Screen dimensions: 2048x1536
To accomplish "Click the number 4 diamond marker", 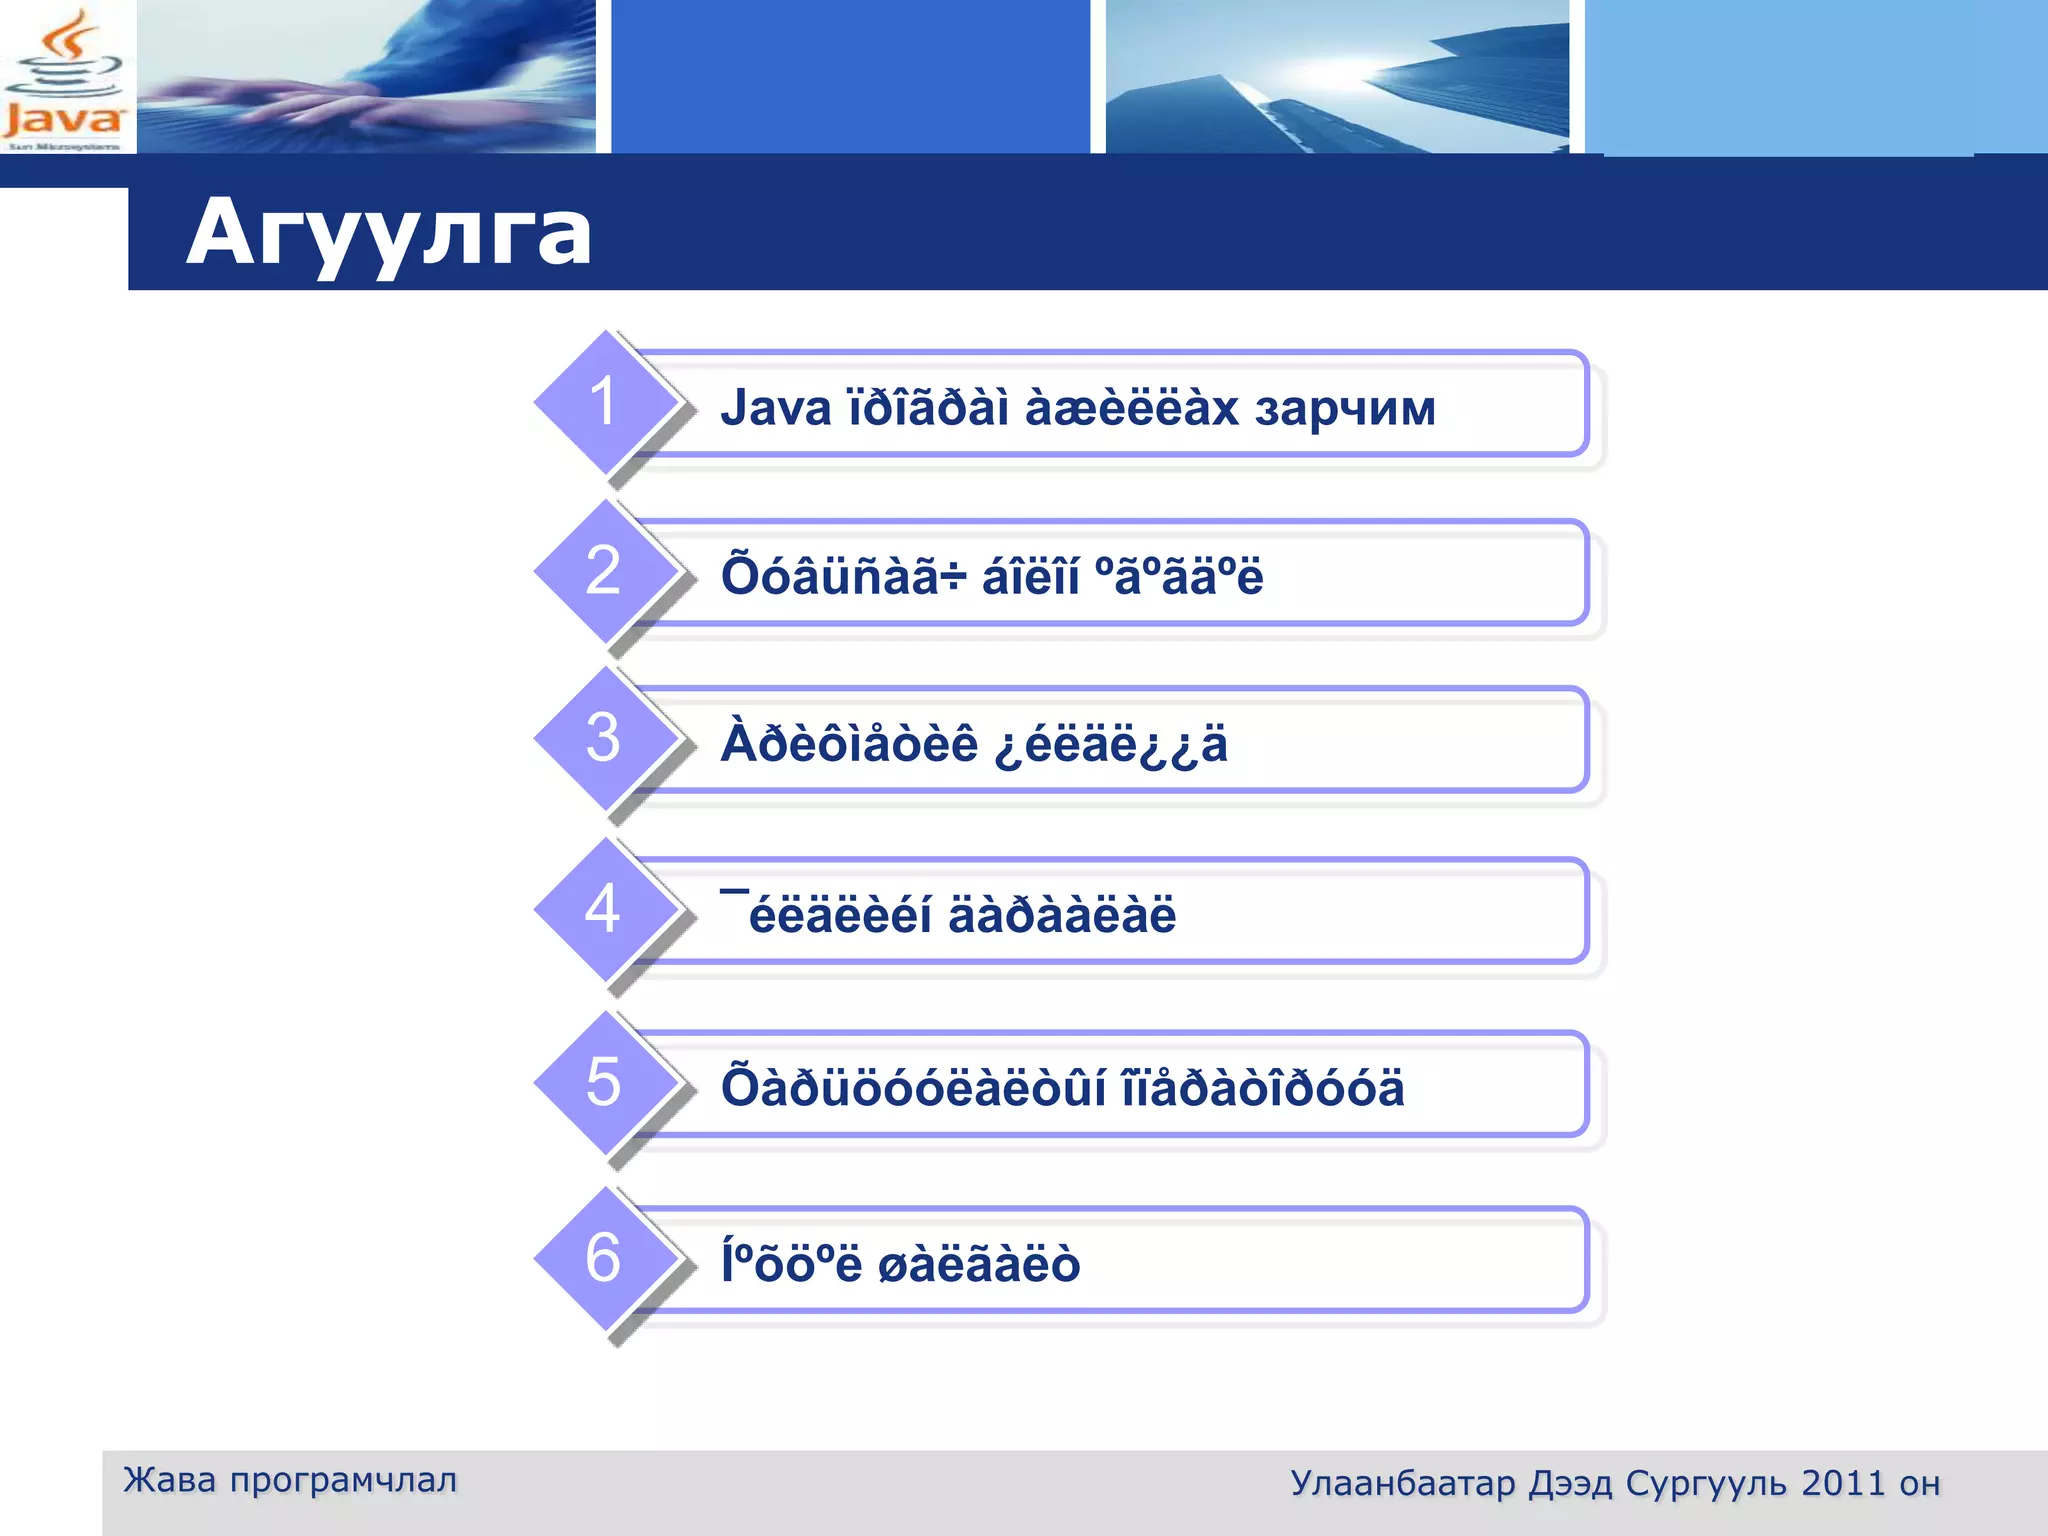I will pos(604,910).
